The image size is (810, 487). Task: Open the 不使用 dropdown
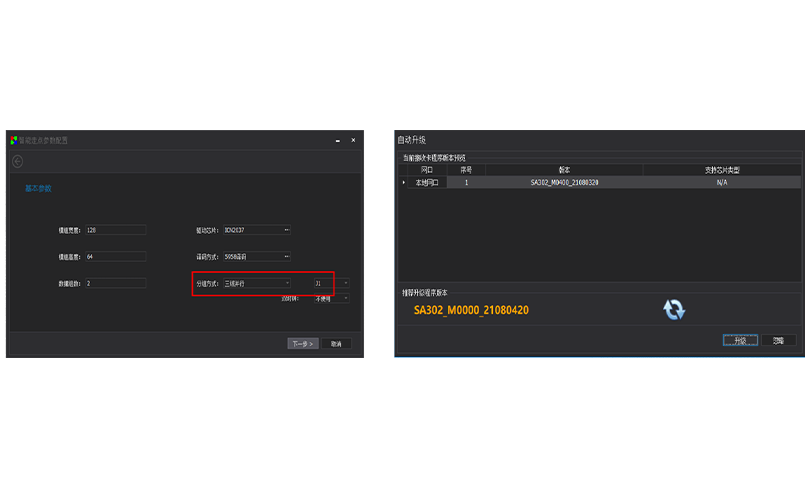tap(331, 298)
